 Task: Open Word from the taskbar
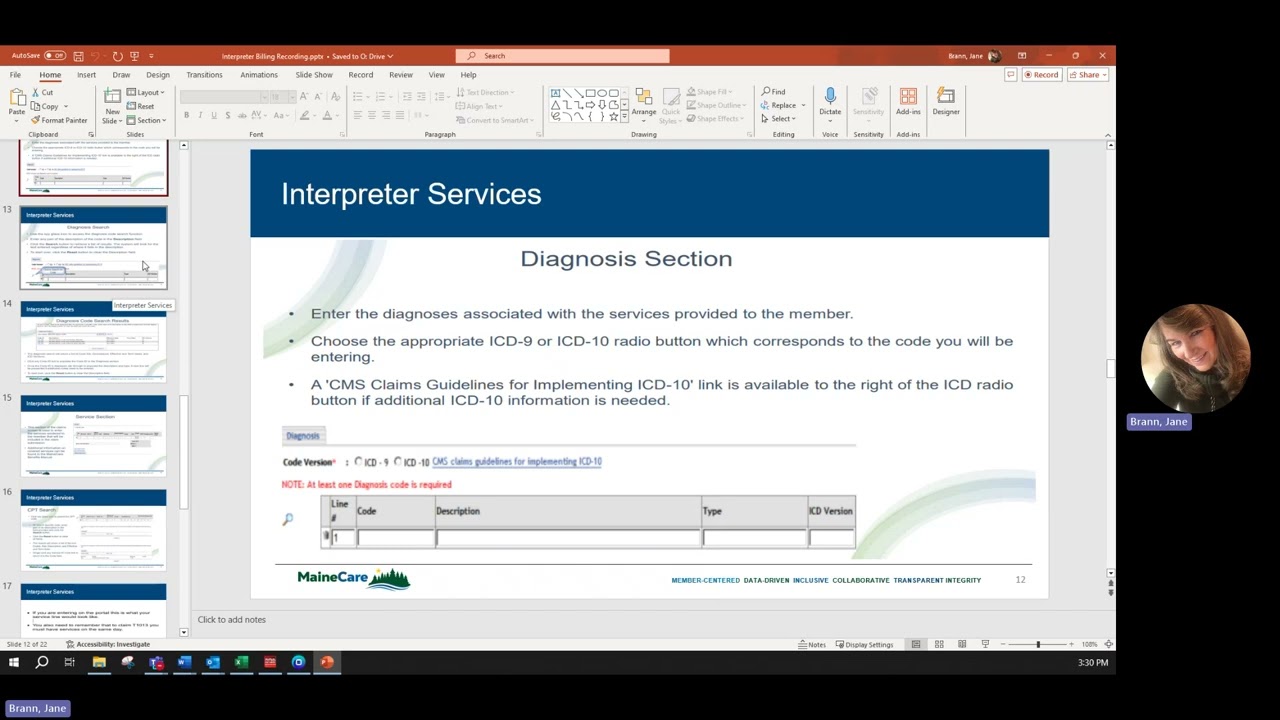[x=184, y=662]
